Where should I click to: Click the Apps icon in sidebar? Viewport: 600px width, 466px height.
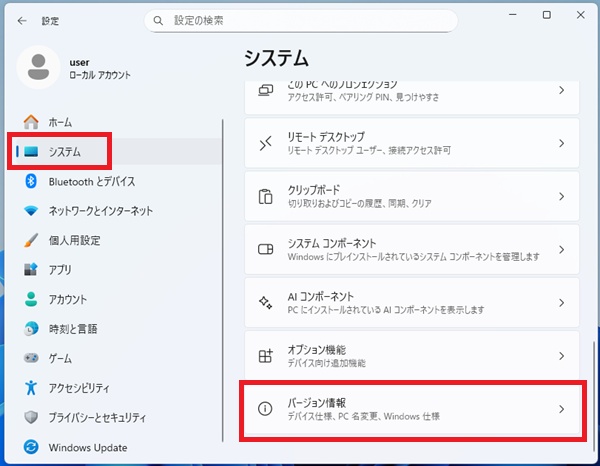31,269
